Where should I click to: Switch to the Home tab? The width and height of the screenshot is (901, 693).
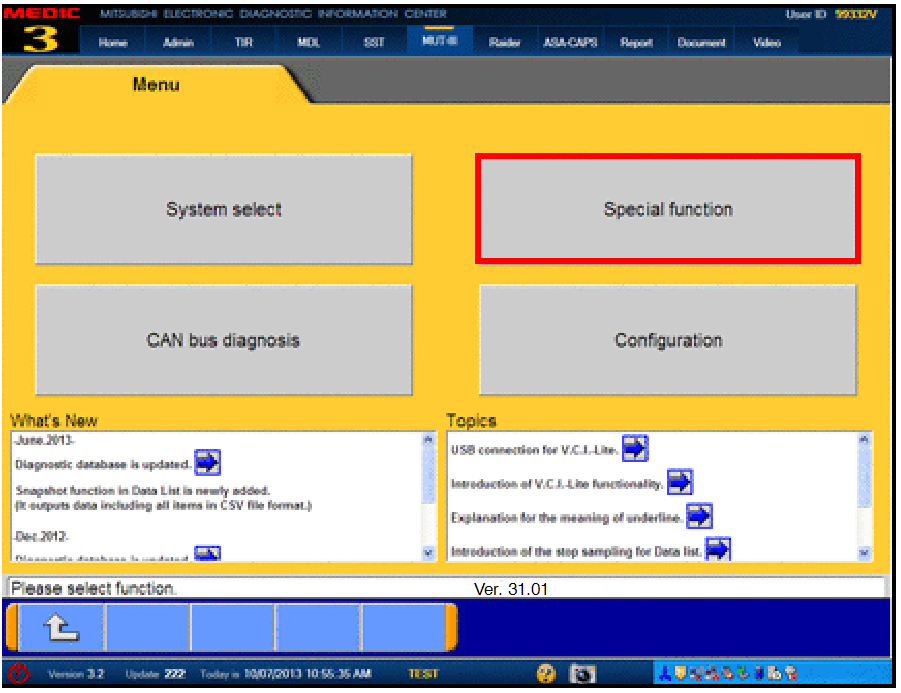(113, 42)
